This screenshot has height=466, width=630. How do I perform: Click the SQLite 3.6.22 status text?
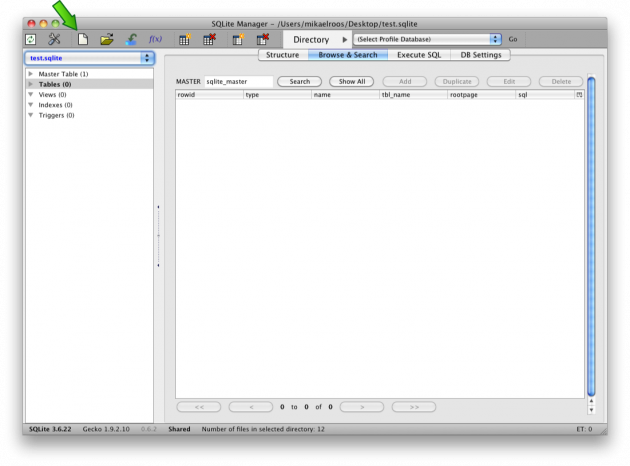50,429
